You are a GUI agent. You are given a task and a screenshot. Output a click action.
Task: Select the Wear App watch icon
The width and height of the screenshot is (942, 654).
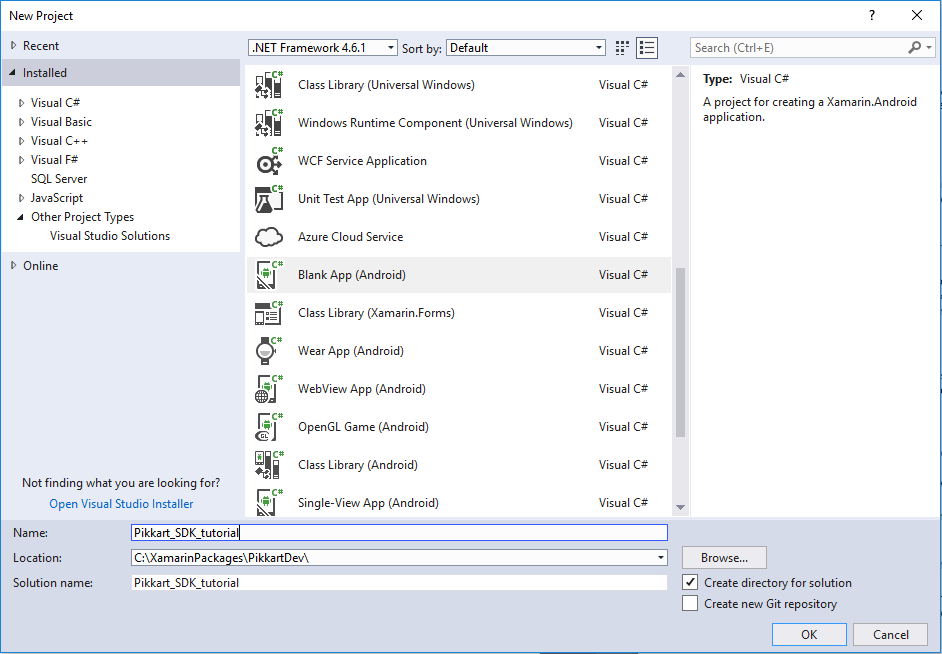click(269, 351)
